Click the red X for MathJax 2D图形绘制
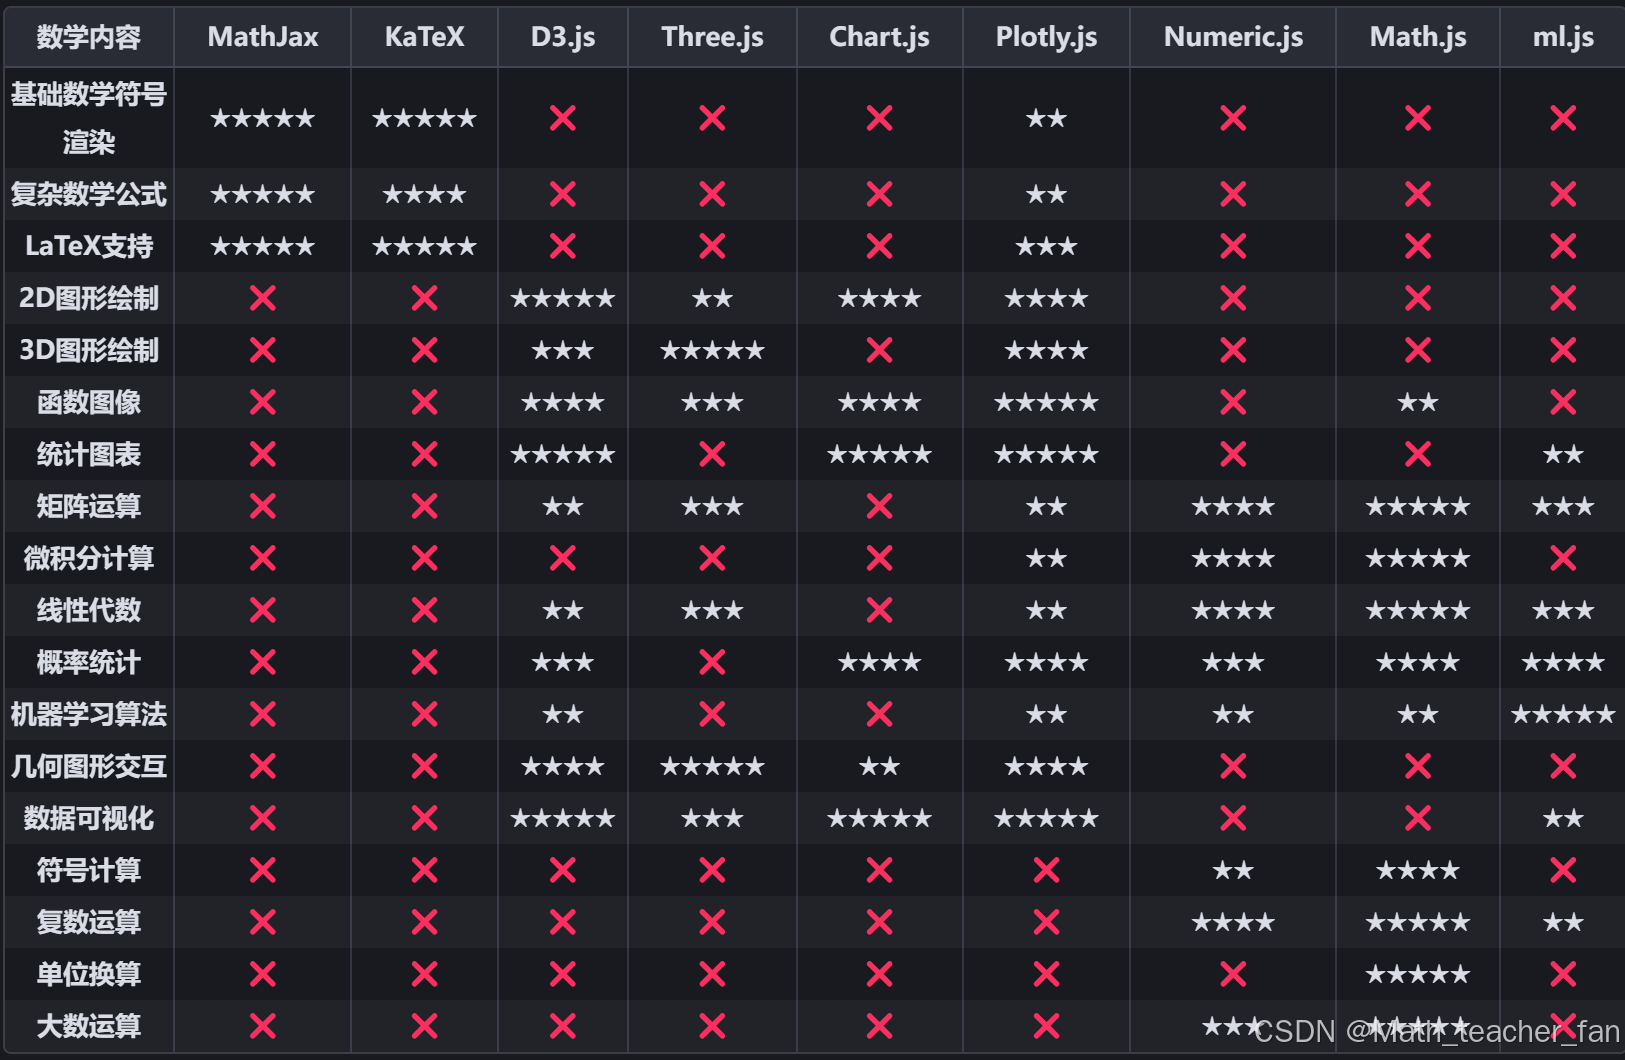 click(x=263, y=298)
